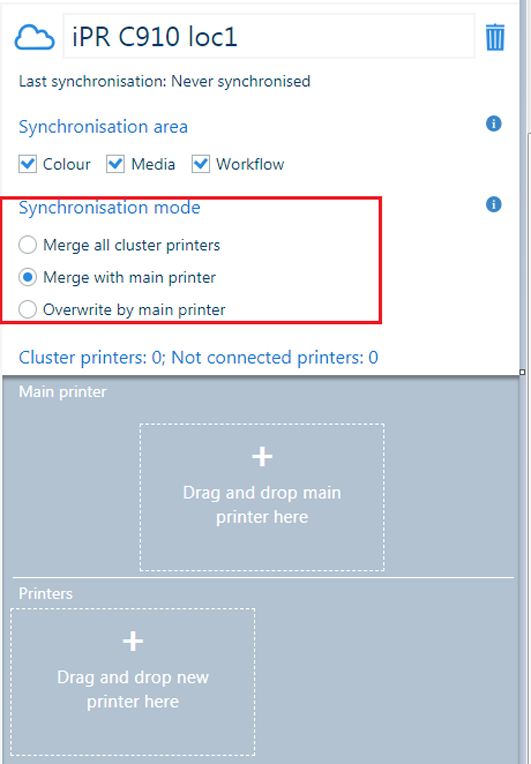Click plus icon in new printer drop zone

tap(133, 641)
